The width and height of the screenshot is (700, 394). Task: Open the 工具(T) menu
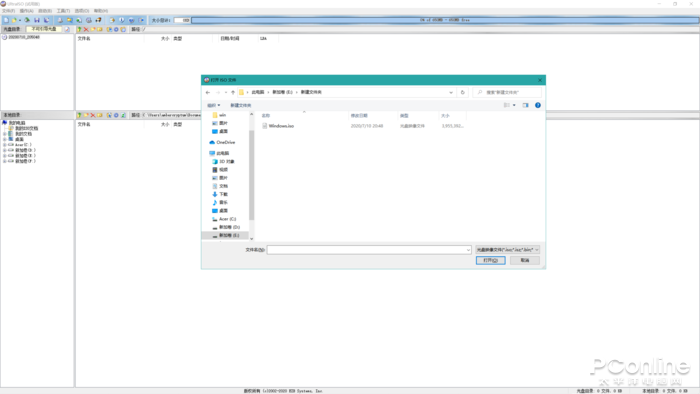coord(63,11)
